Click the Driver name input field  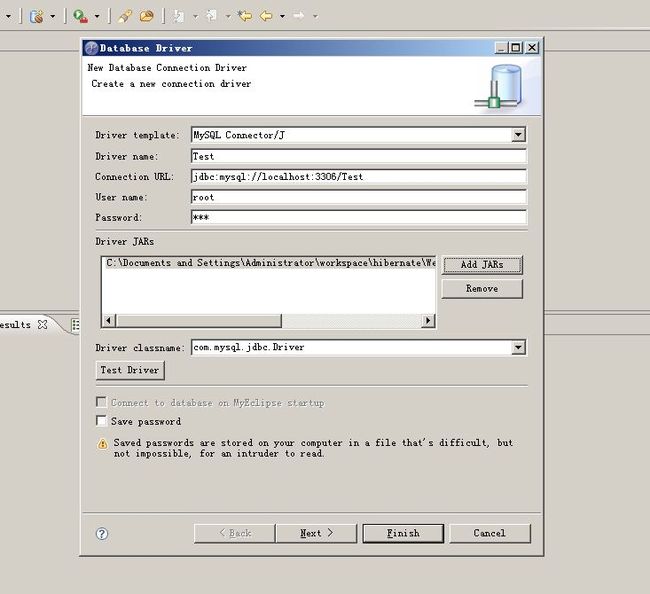pyautogui.click(x=359, y=156)
